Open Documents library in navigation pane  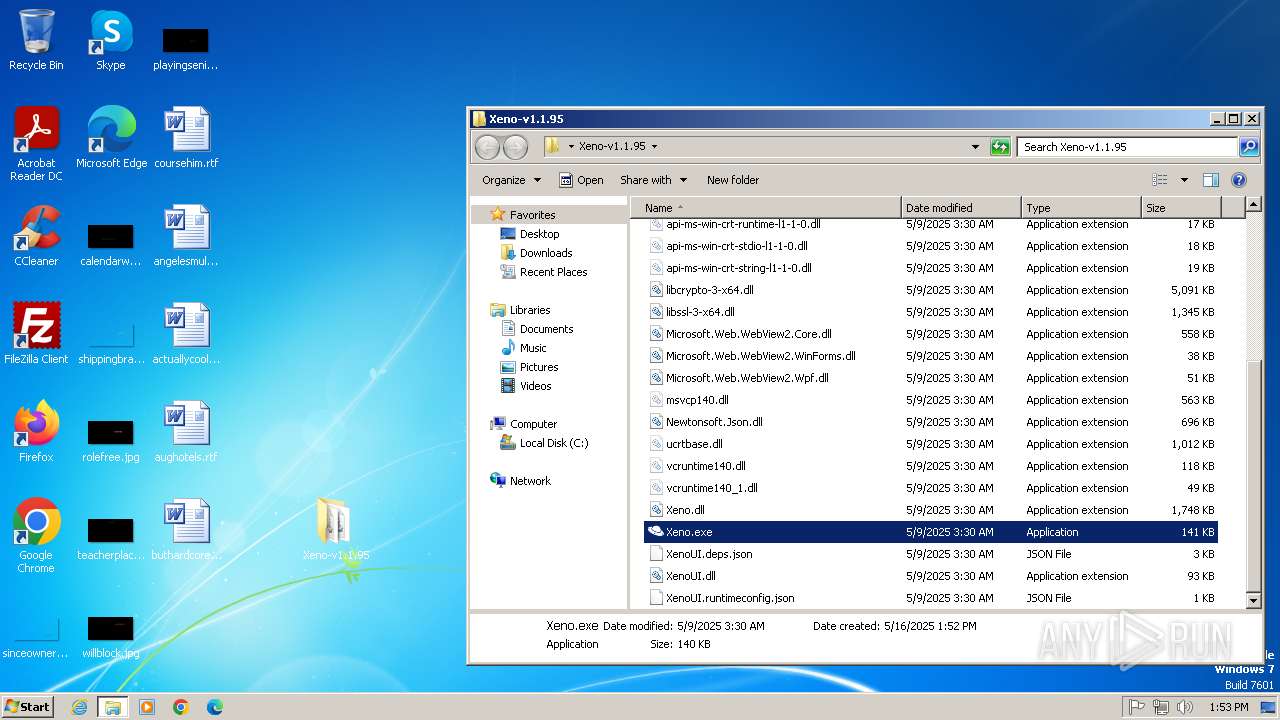pyautogui.click(x=546, y=329)
